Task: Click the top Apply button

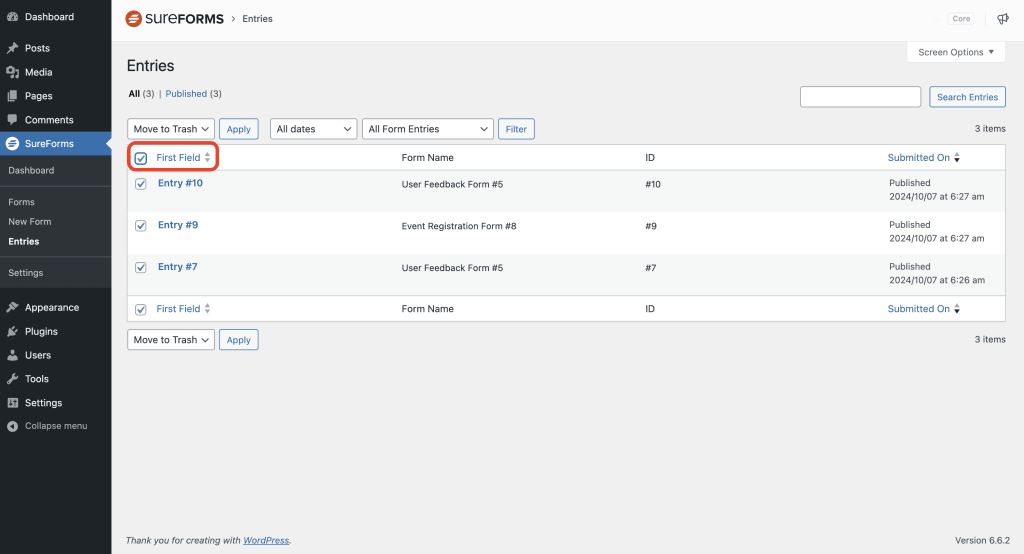Action: [238, 129]
